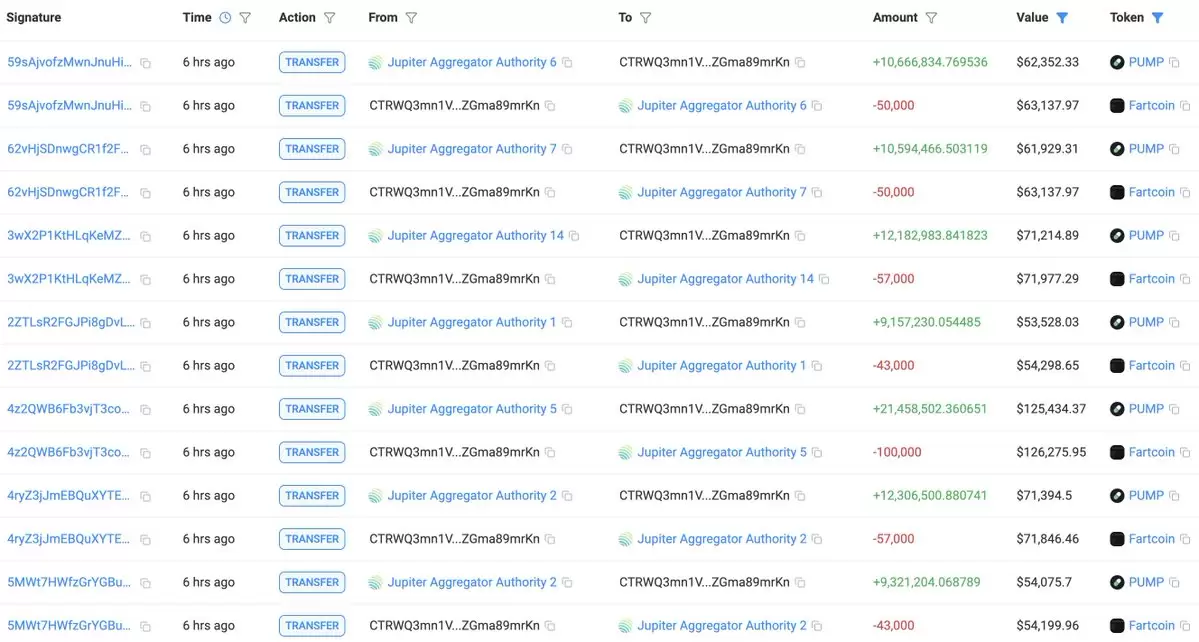Copy From address in -100,000 row
1199x642 pixels.
(x=550, y=452)
